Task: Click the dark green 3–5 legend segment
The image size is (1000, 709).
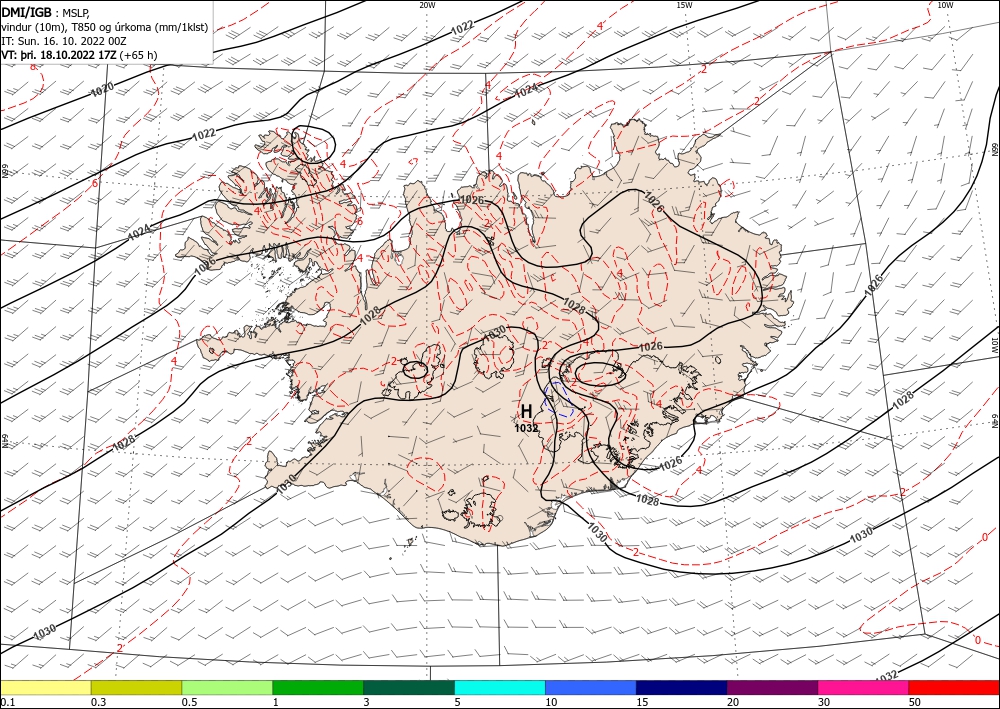Action: click(409, 687)
